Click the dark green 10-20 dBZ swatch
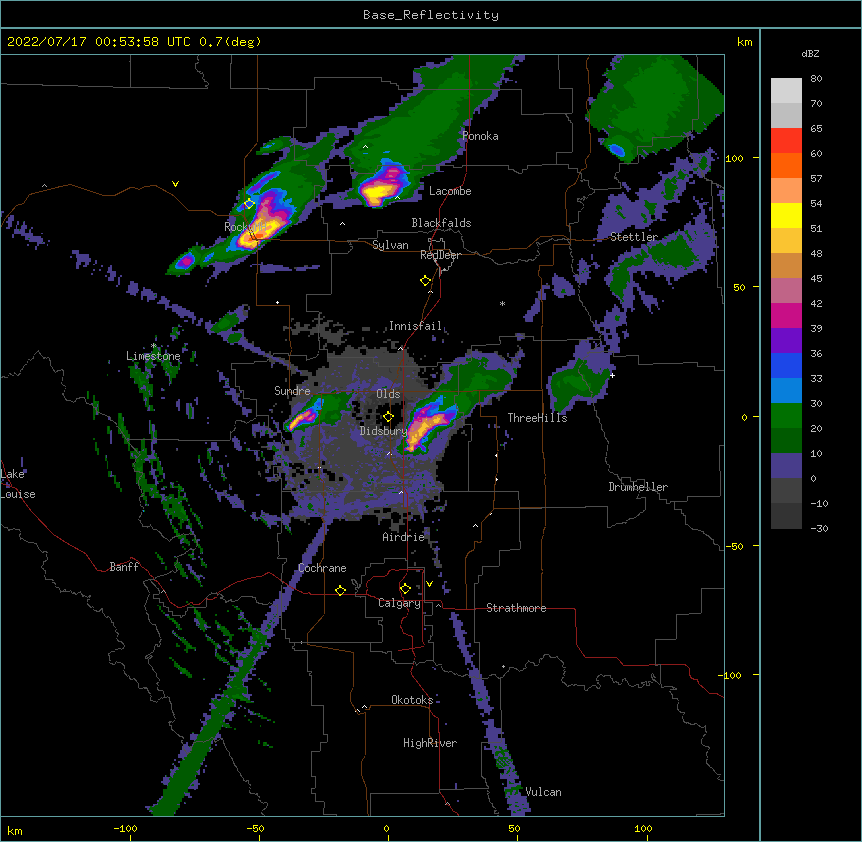Viewport: 862px width, 842px height. coord(786,441)
